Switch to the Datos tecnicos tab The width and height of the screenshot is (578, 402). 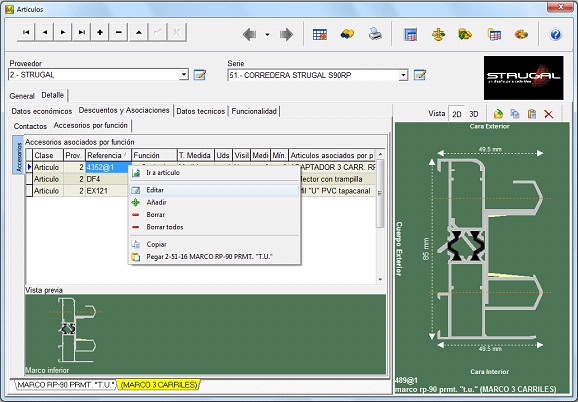coord(201,111)
